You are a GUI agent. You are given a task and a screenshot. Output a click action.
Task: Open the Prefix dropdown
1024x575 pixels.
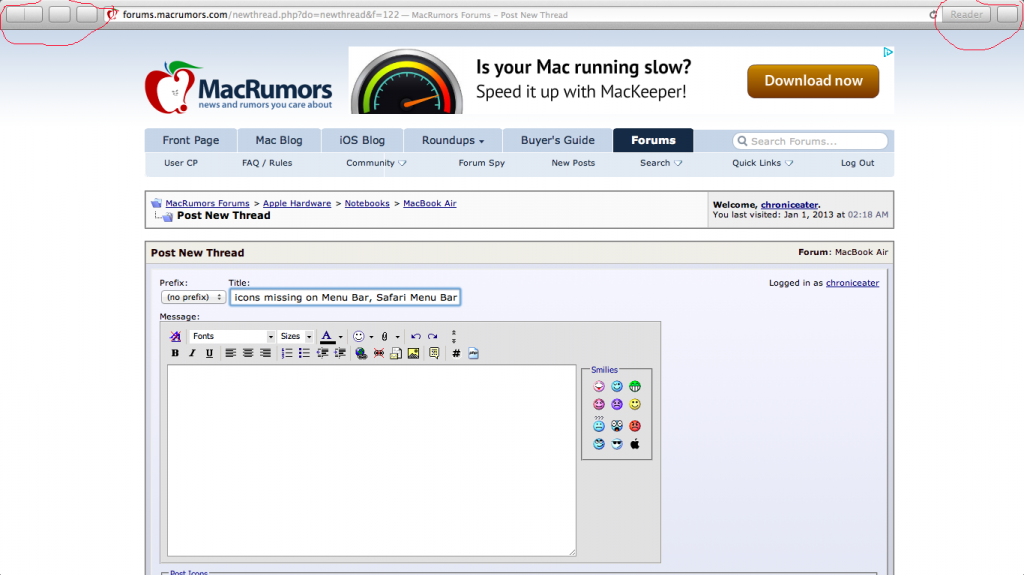click(x=193, y=297)
